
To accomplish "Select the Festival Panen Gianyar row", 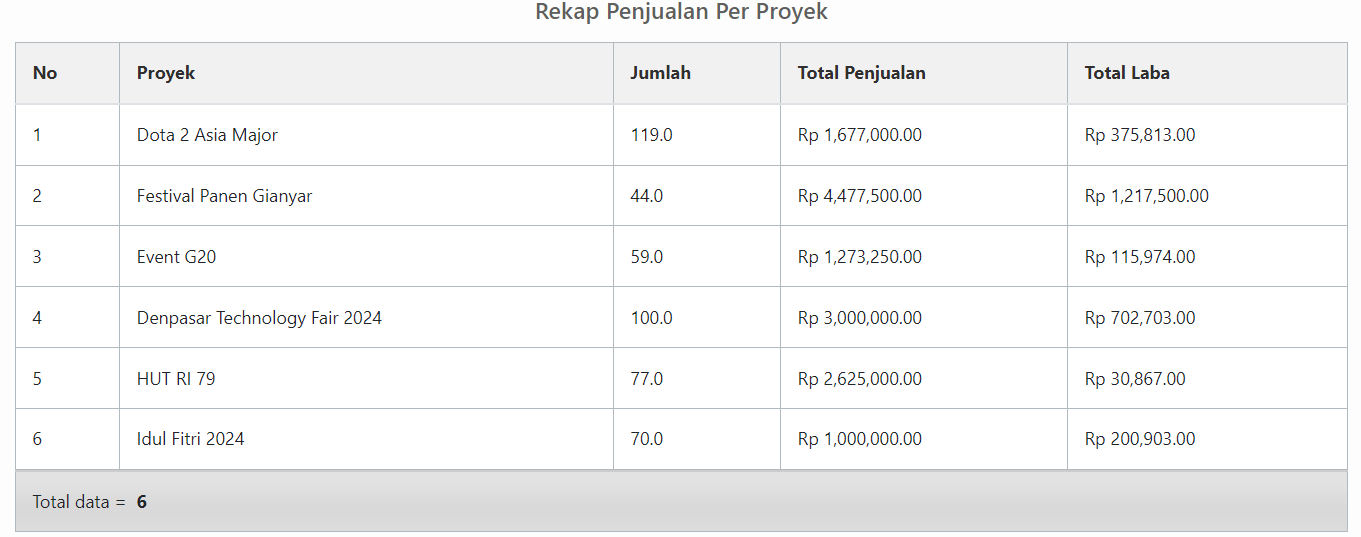I will tap(224, 196).
